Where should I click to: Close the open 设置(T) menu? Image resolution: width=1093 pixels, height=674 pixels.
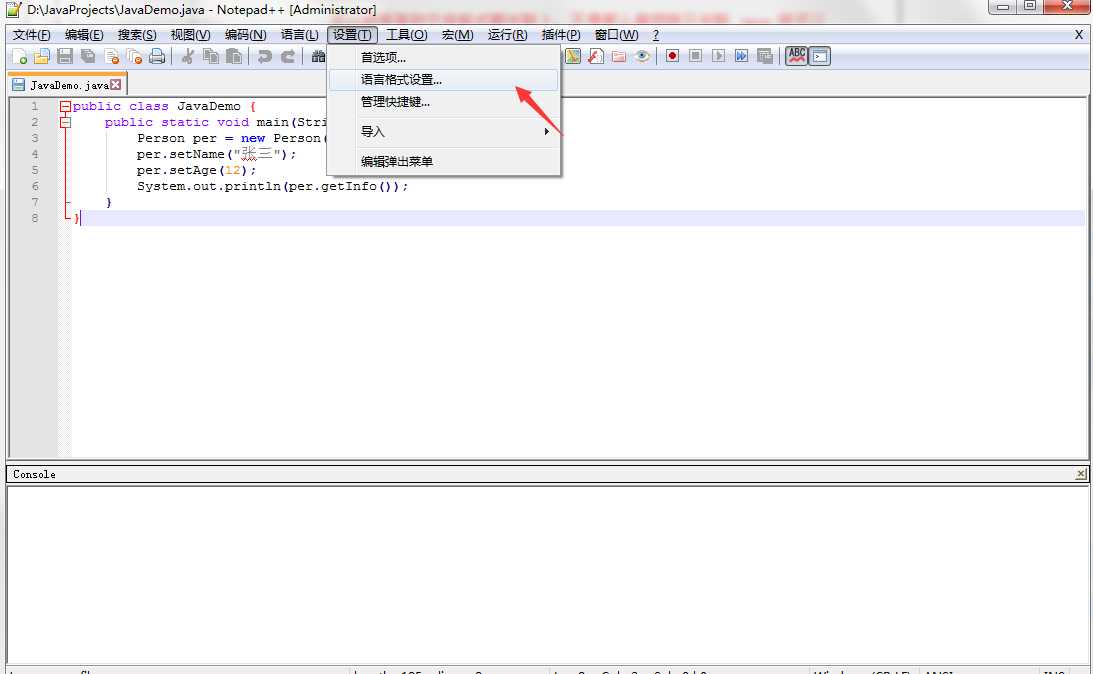point(352,35)
